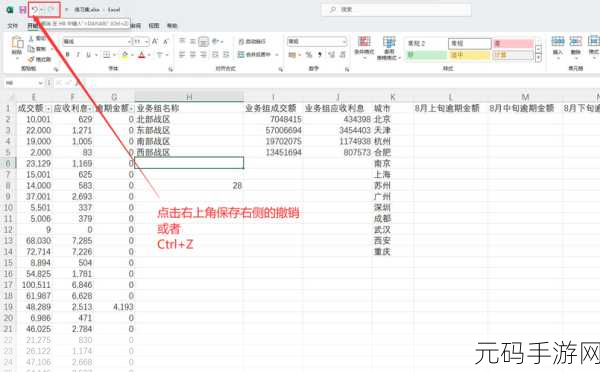Toggle Wrap Text (自动换行)
Screen dimensions: 600x372
pyautogui.click(x=253, y=41)
